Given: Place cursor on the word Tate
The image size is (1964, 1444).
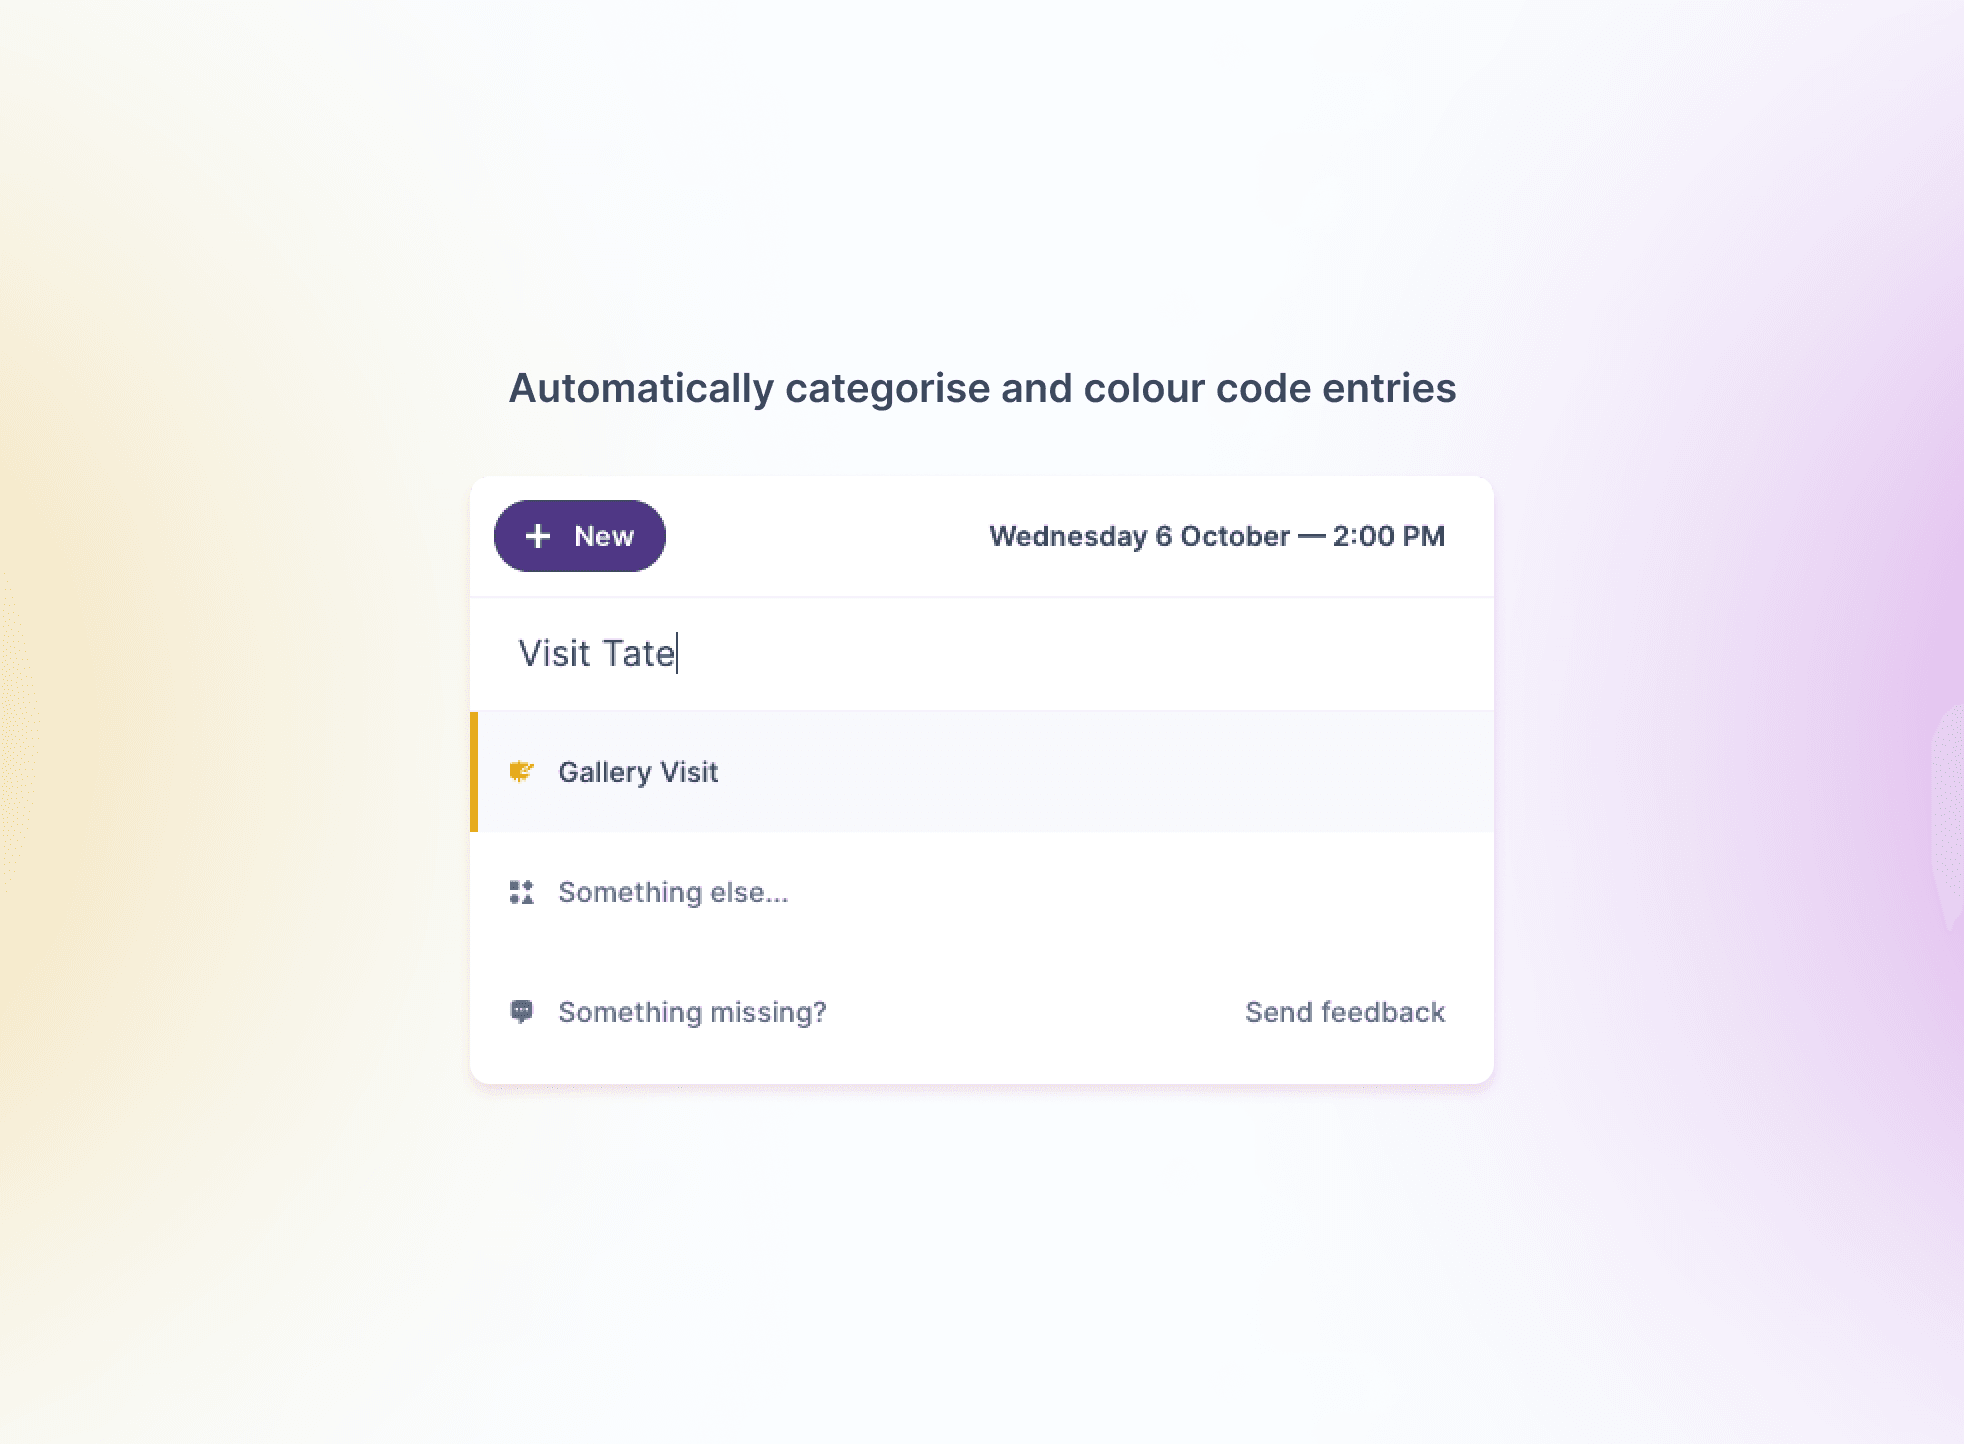Looking at the screenshot, I should coord(638,654).
